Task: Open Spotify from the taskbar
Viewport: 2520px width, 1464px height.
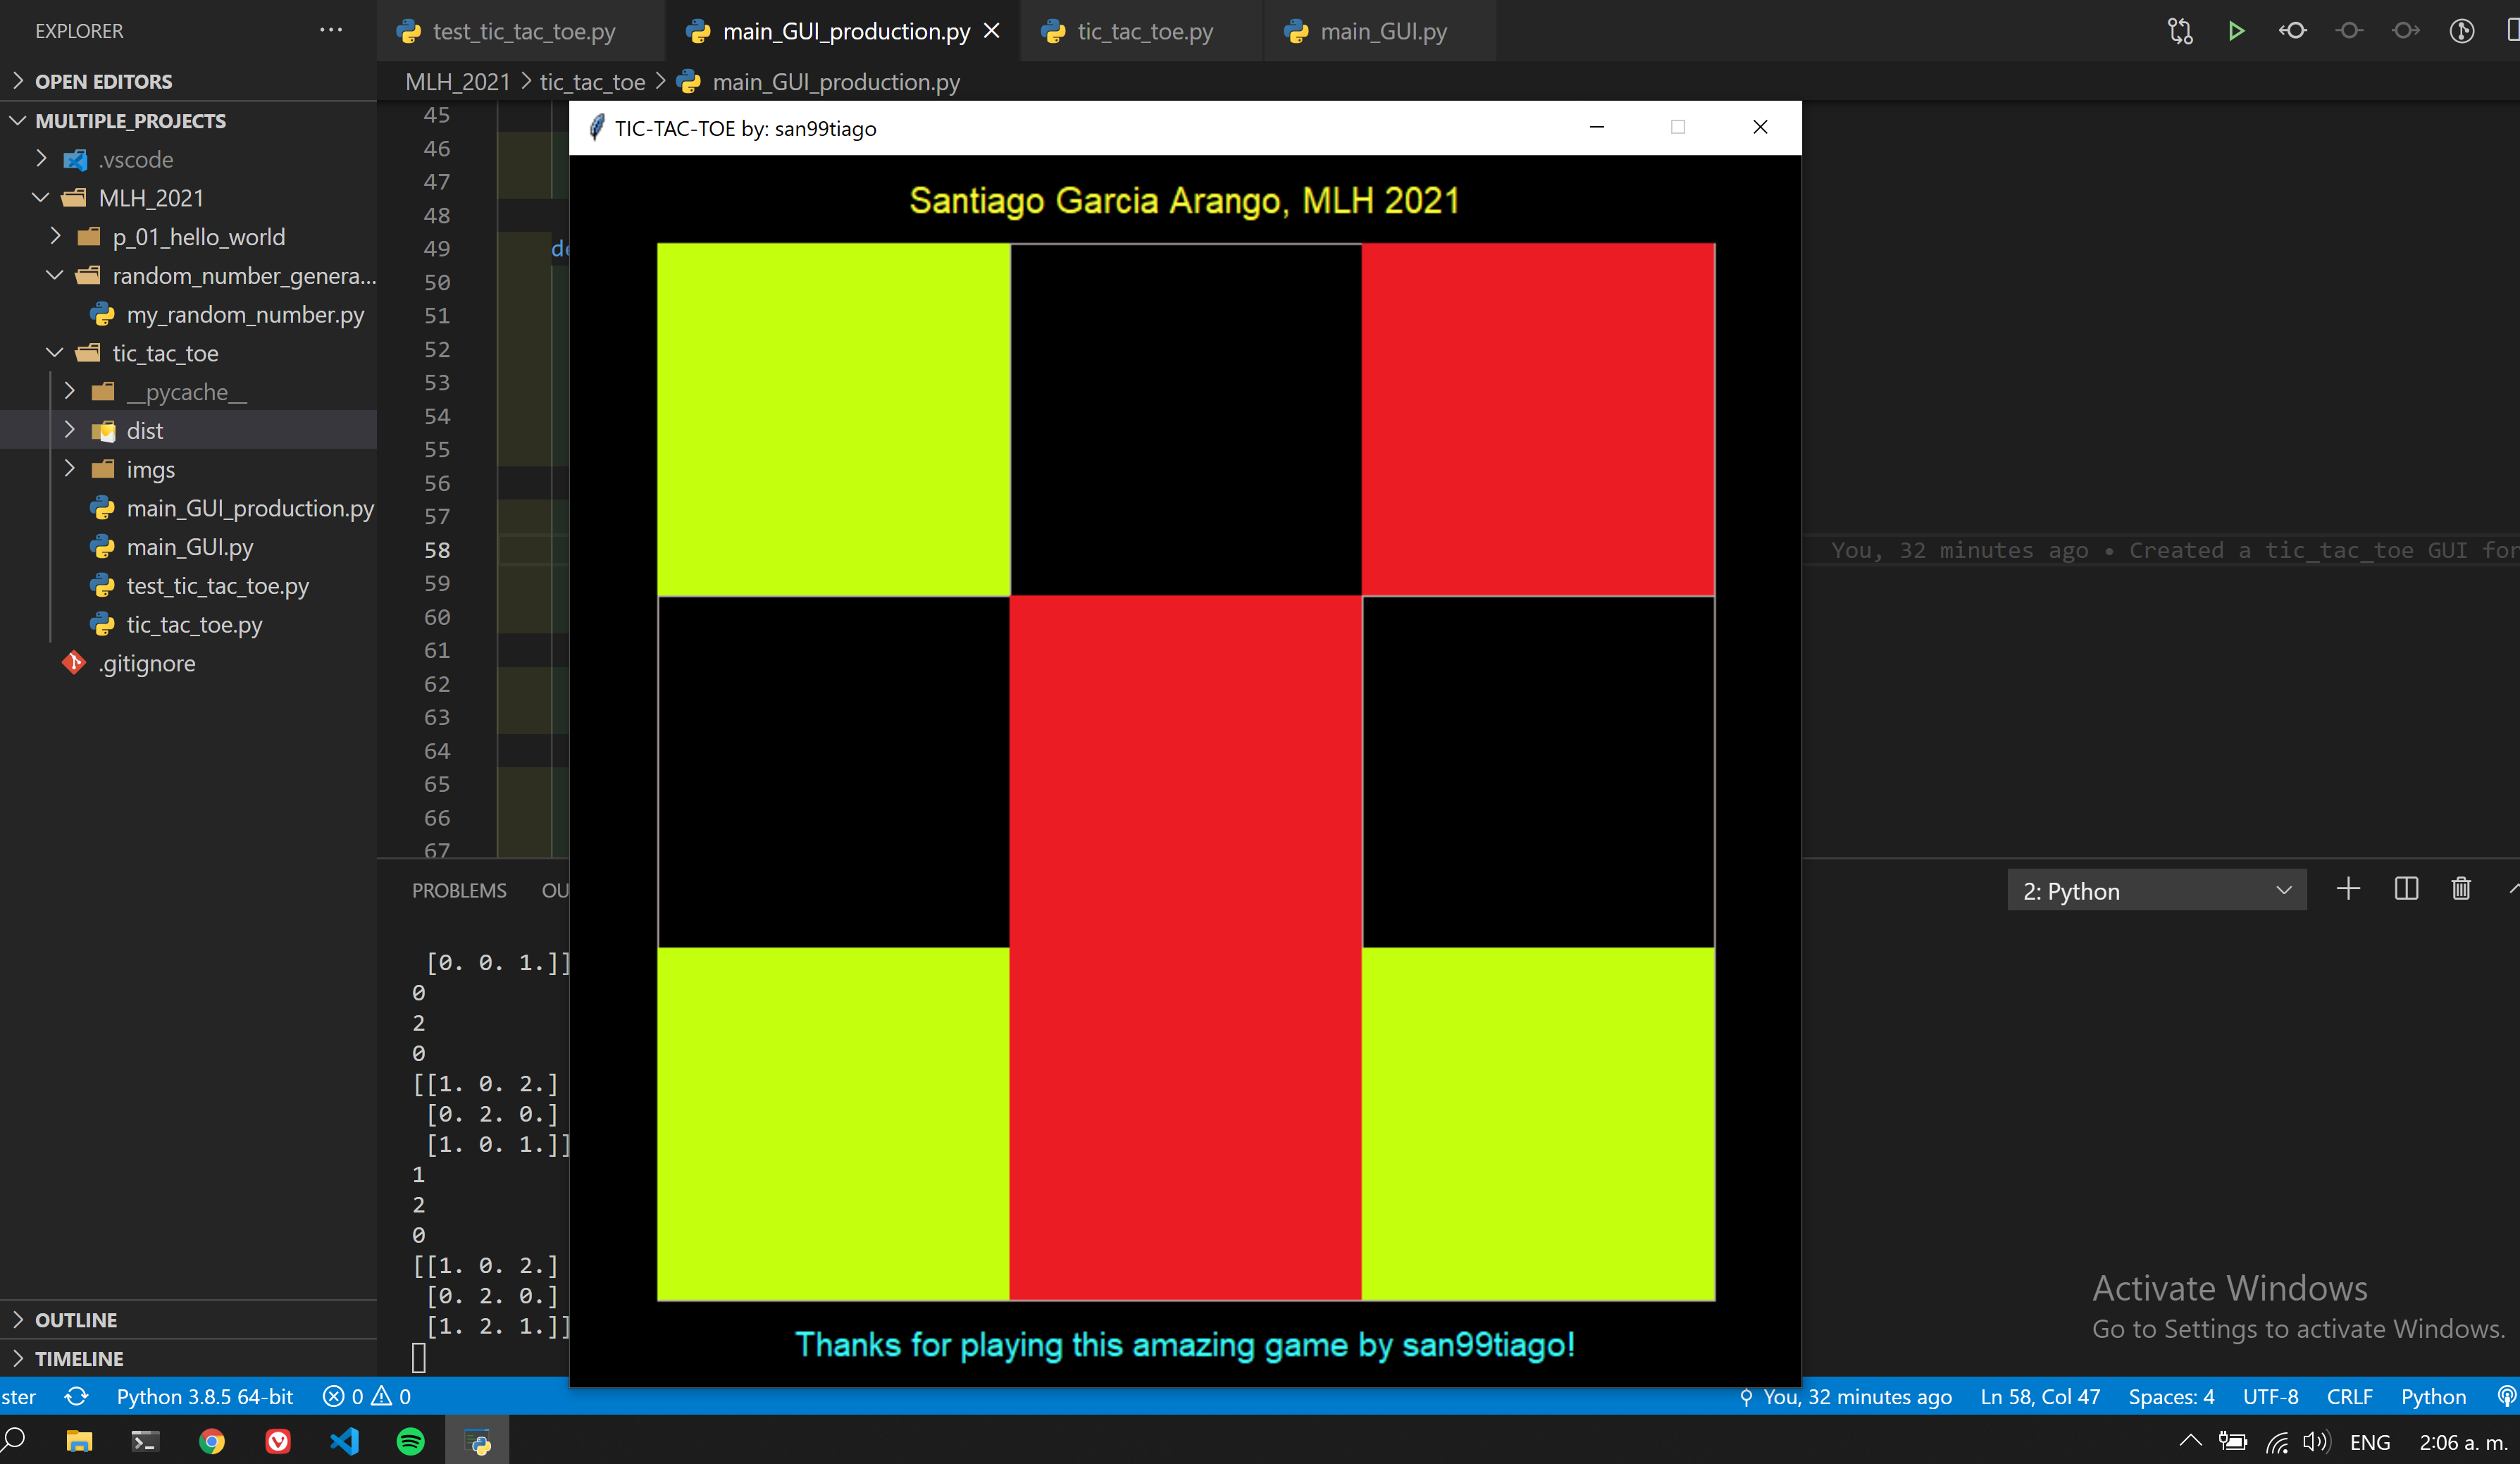Action: coord(411,1441)
